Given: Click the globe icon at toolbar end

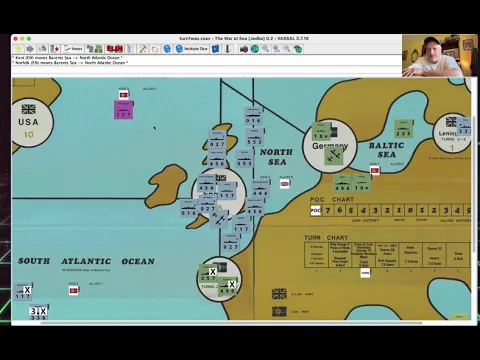Looking at the screenshot, I should [x=298, y=49].
